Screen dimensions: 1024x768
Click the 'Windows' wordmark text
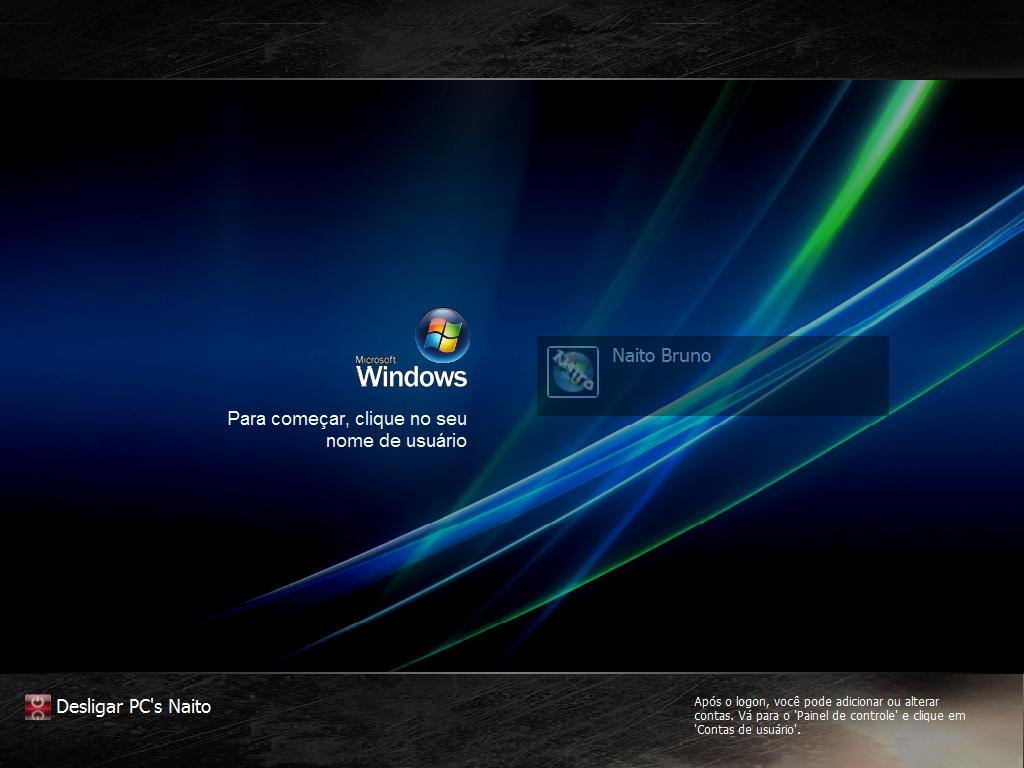click(x=411, y=376)
